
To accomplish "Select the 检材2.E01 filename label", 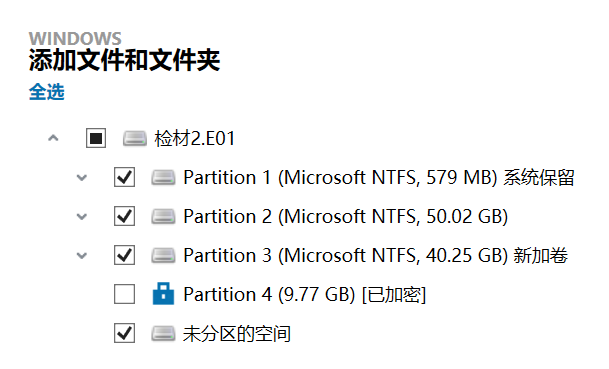I will pos(195,138).
